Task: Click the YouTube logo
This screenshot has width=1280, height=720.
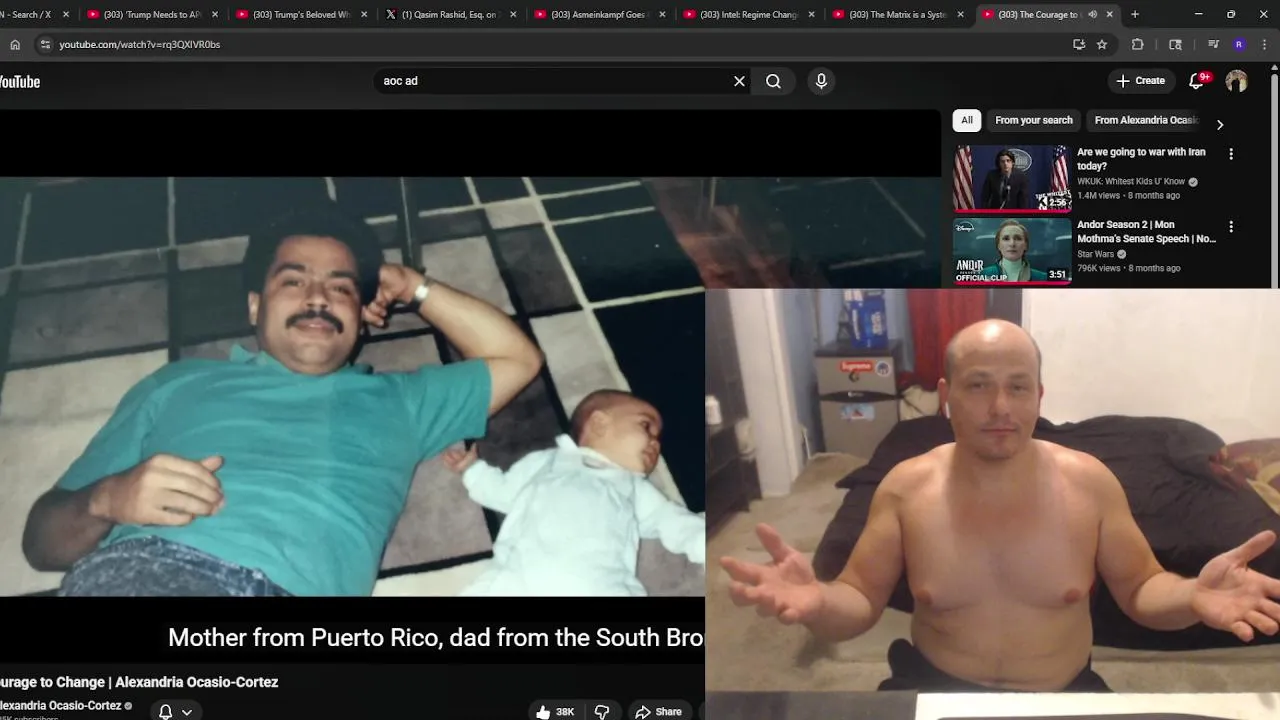Action: (x=20, y=82)
